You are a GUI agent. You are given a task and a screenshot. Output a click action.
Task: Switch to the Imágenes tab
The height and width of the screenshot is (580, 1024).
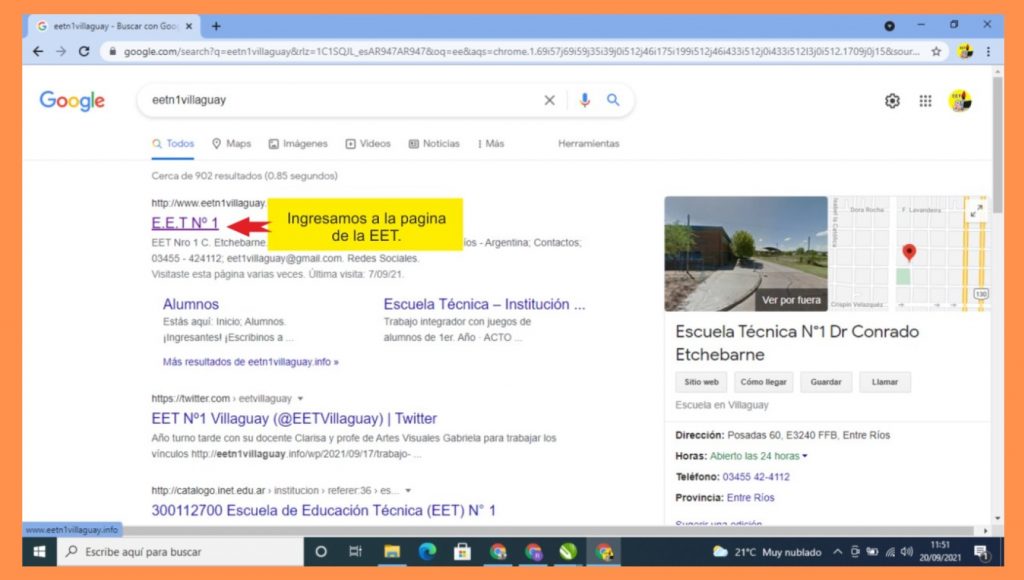coord(298,144)
